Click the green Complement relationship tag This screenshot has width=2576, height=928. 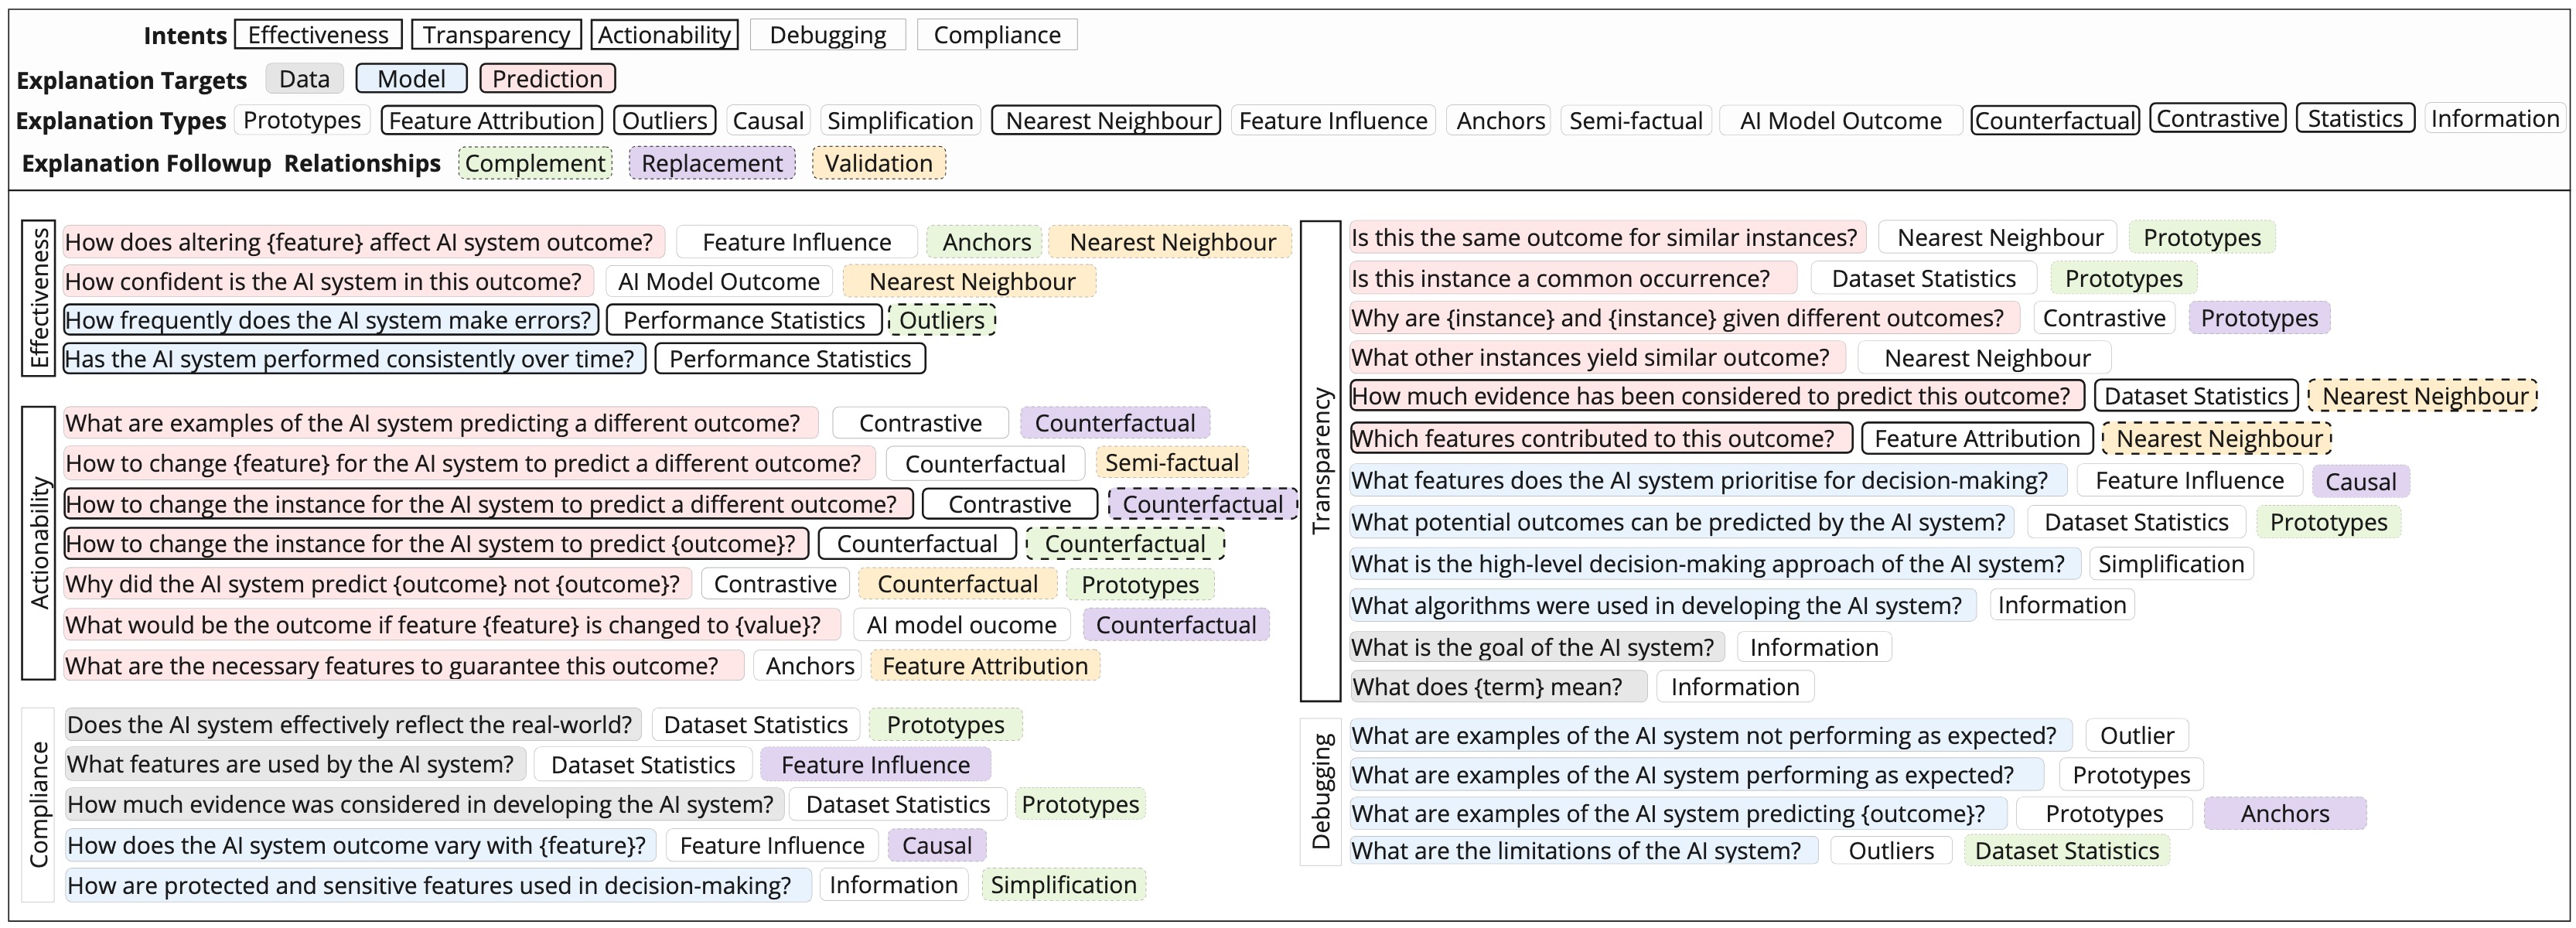[x=535, y=163]
